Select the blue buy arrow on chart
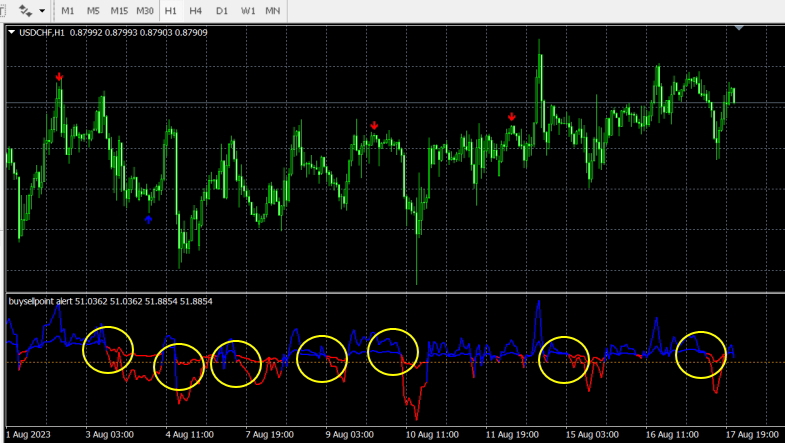 pyautogui.click(x=148, y=219)
